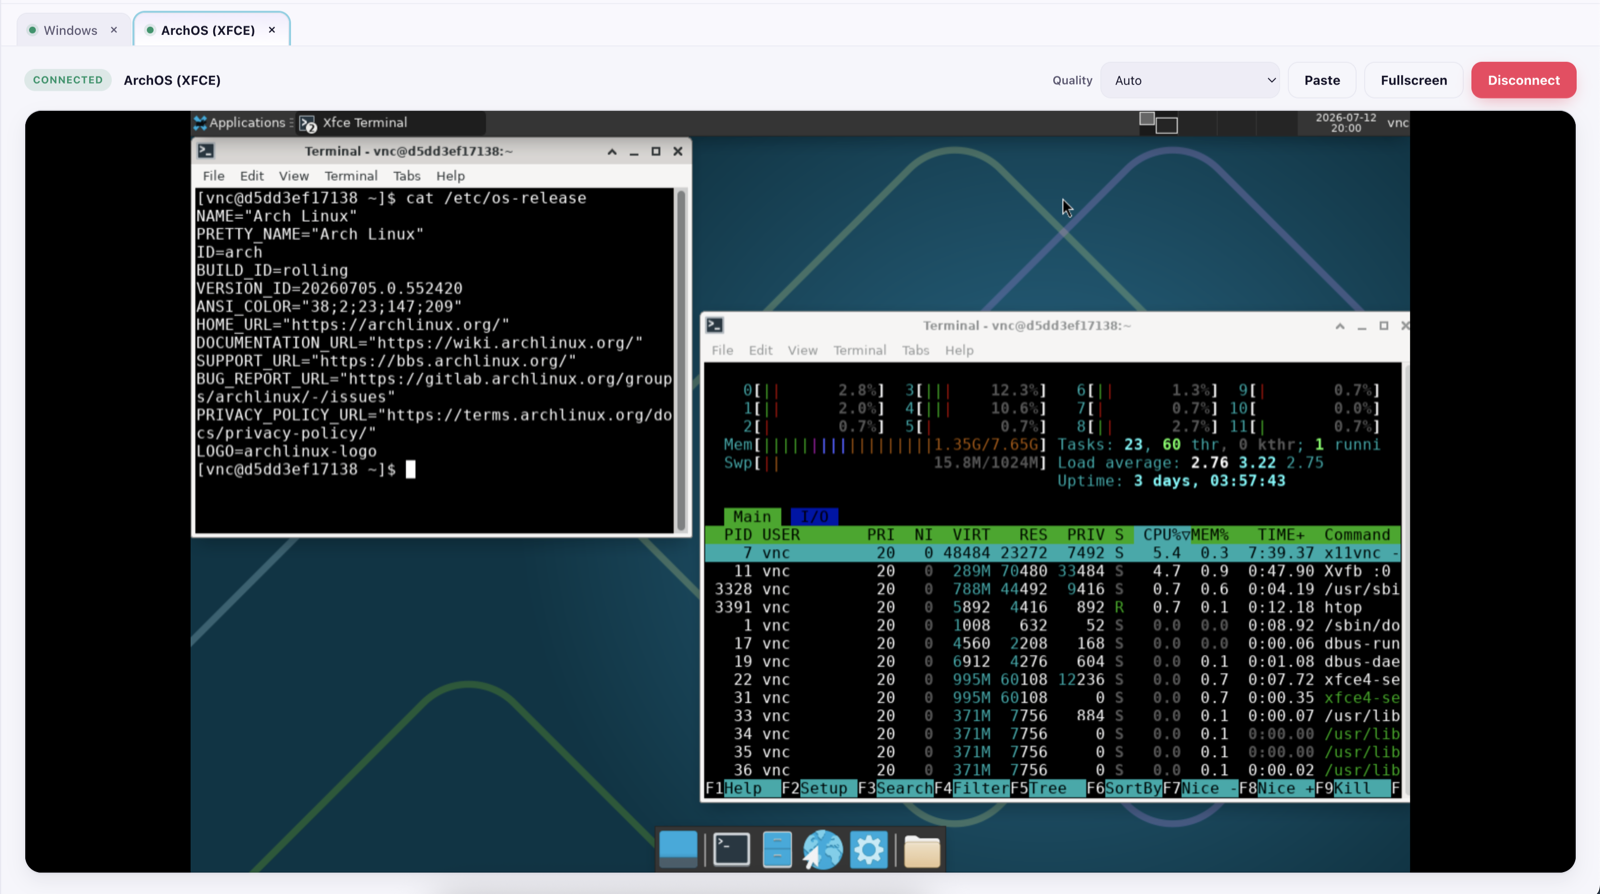The height and width of the screenshot is (894, 1600).
Task: Select the htop row for PID 19 dbus-dae
Action: pyautogui.click(x=1053, y=661)
